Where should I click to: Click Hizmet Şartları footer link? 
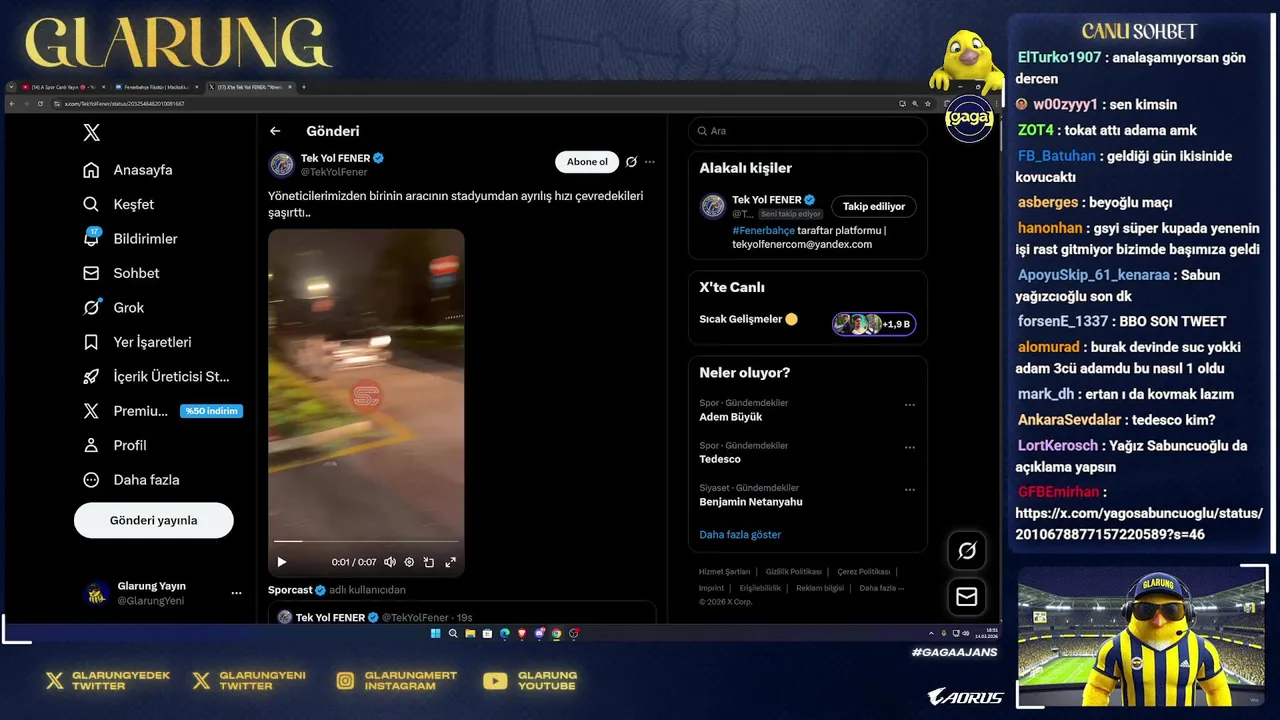[724, 572]
